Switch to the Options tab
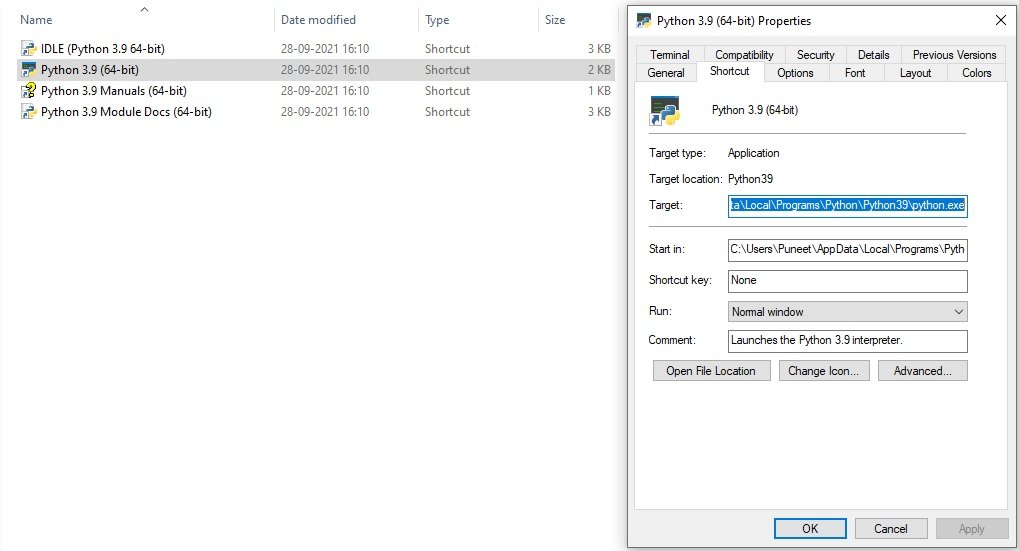Image resolution: width=1019 pixels, height=551 pixels. click(795, 73)
